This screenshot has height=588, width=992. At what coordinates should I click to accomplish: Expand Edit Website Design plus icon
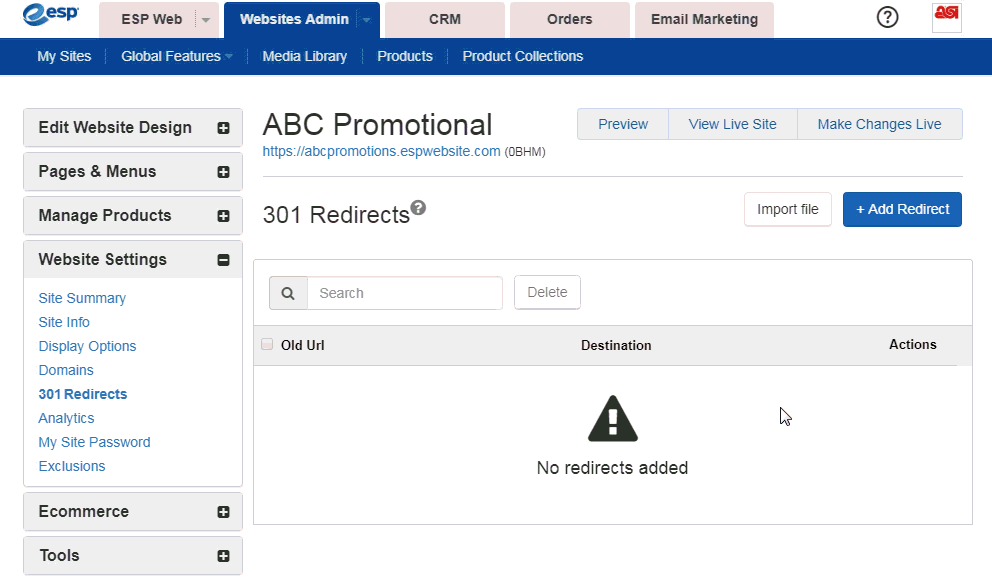tap(223, 128)
